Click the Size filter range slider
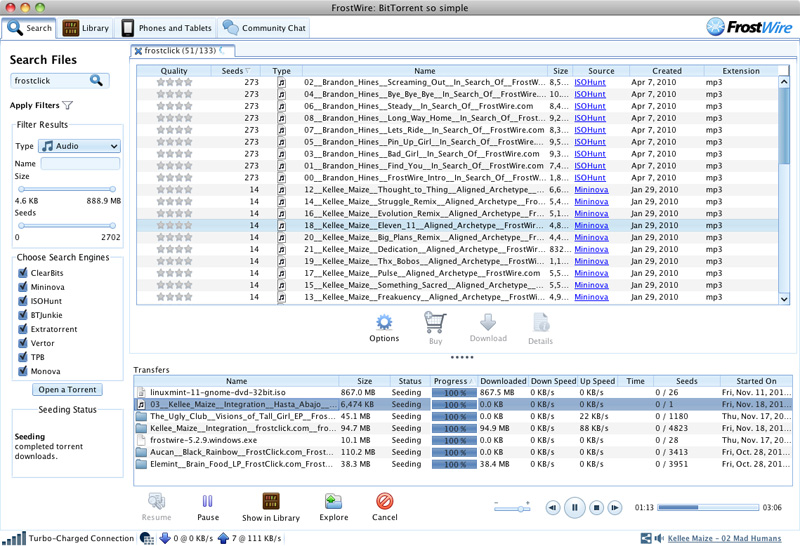The width and height of the screenshot is (800, 546). click(x=67, y=189)
